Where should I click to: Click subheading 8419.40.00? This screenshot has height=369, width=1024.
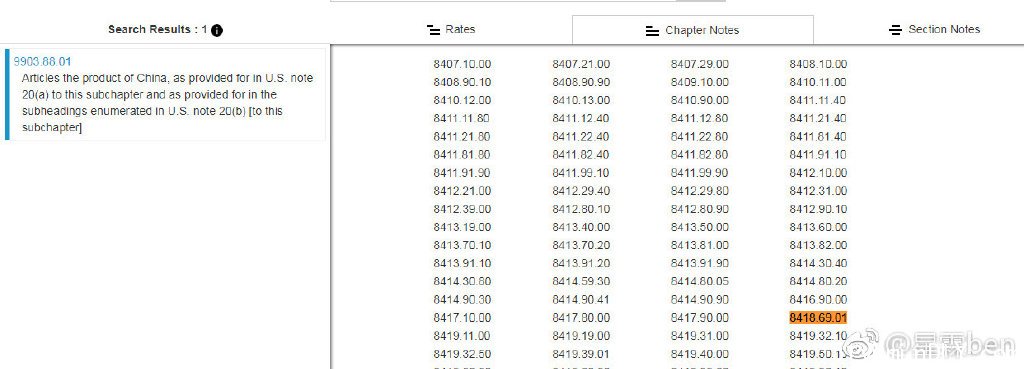tap(699, 354)
